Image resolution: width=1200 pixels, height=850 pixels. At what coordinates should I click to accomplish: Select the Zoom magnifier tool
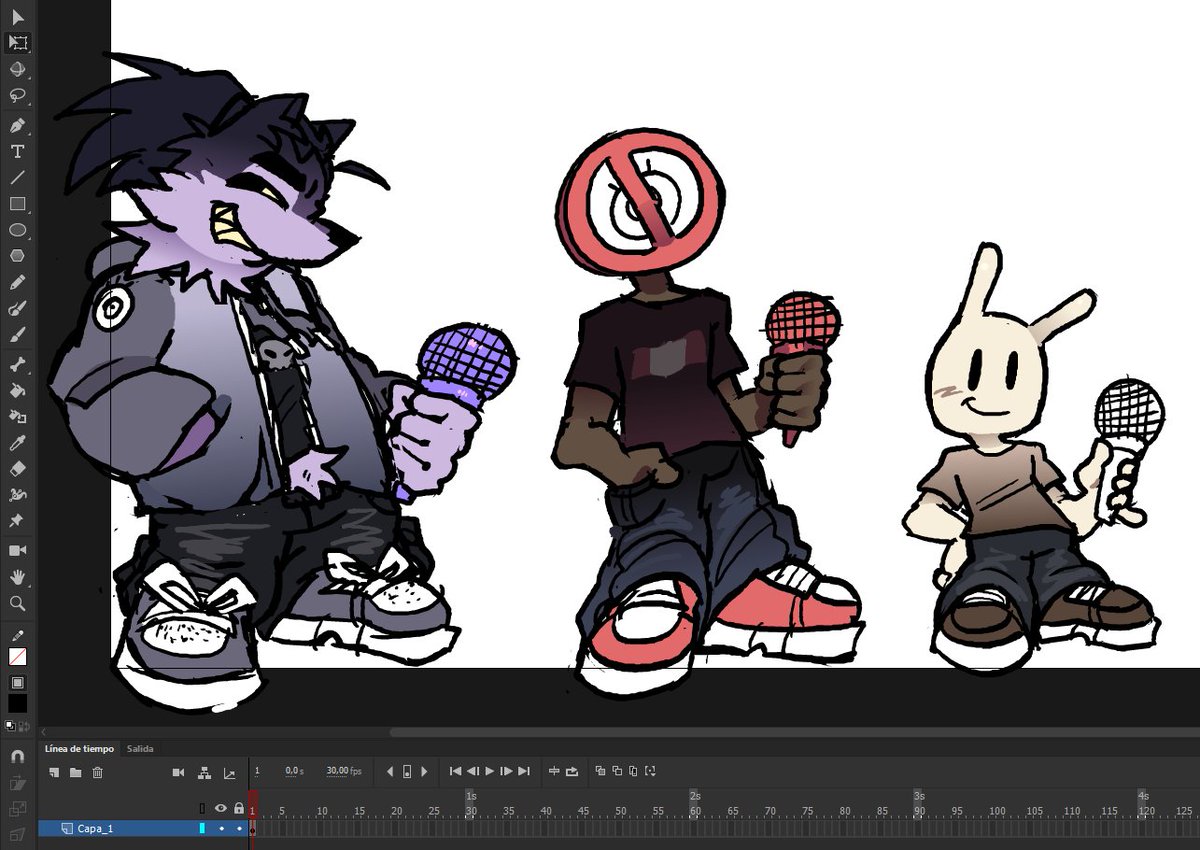pyautogui.click(x=17, y=603)
